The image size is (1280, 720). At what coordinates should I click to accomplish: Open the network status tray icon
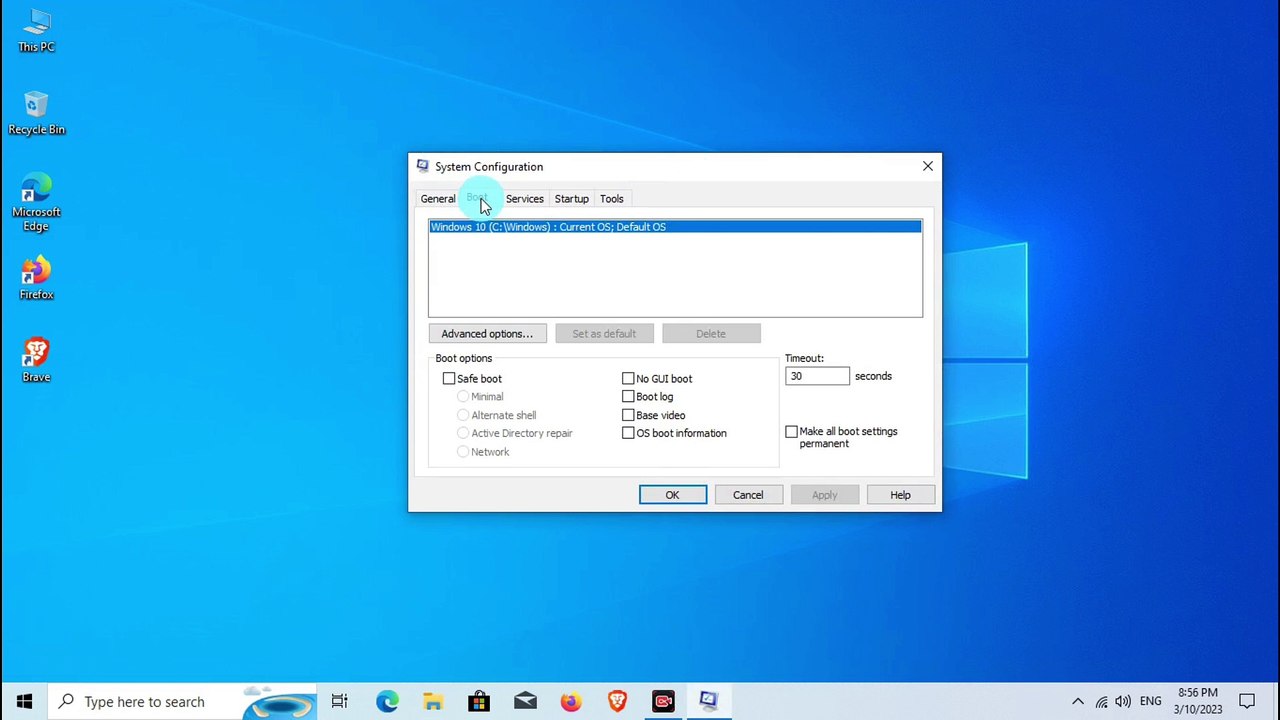coord(1101,701)
